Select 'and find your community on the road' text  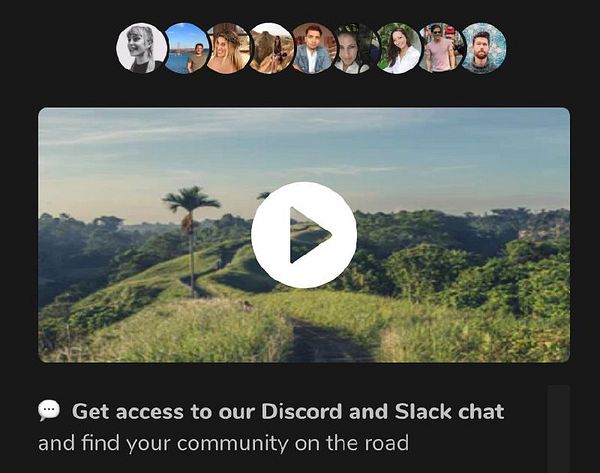[223, 444]
